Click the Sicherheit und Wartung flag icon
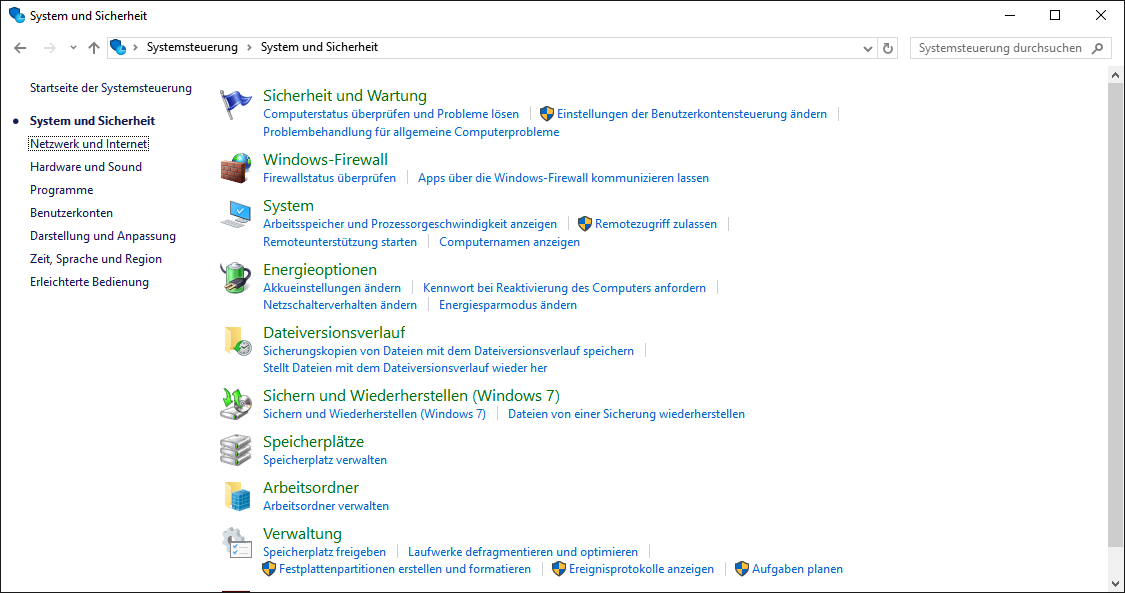The width and height of the screenshot is (1125, 593). point(235,105)
